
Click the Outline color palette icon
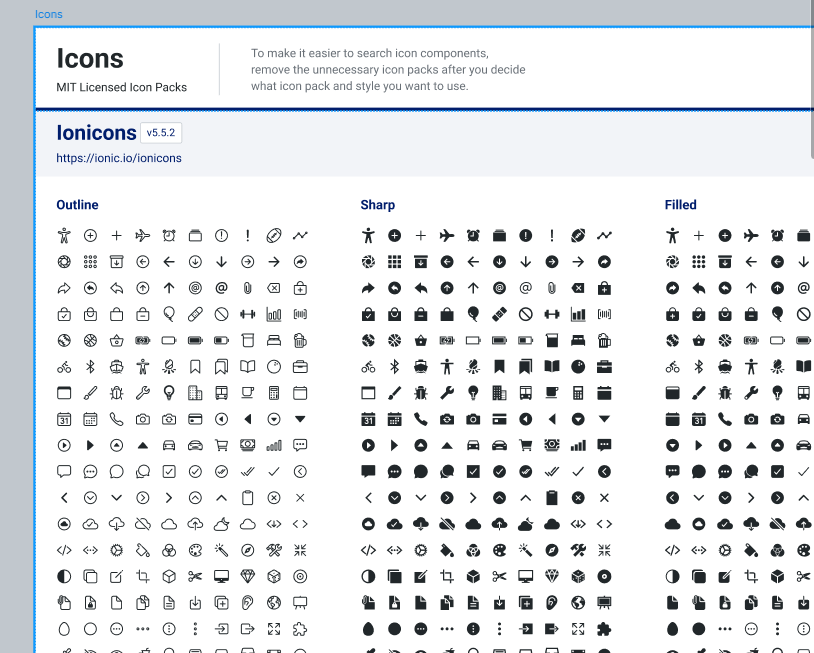(195, 550)
